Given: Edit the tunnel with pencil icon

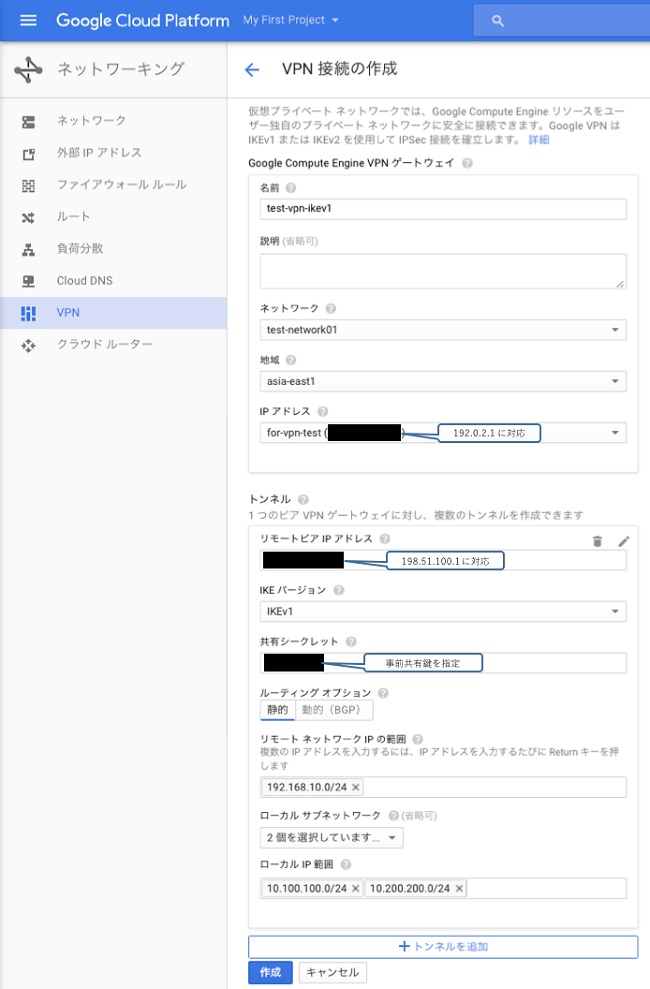Looking at the screenshot, I should [x=624, y=541].
